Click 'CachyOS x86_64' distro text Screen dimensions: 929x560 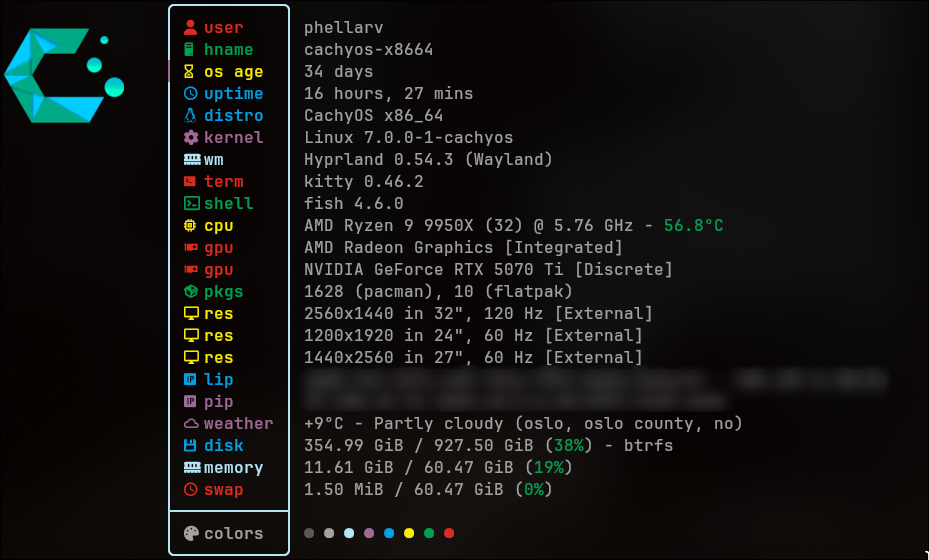coord(374,116)
